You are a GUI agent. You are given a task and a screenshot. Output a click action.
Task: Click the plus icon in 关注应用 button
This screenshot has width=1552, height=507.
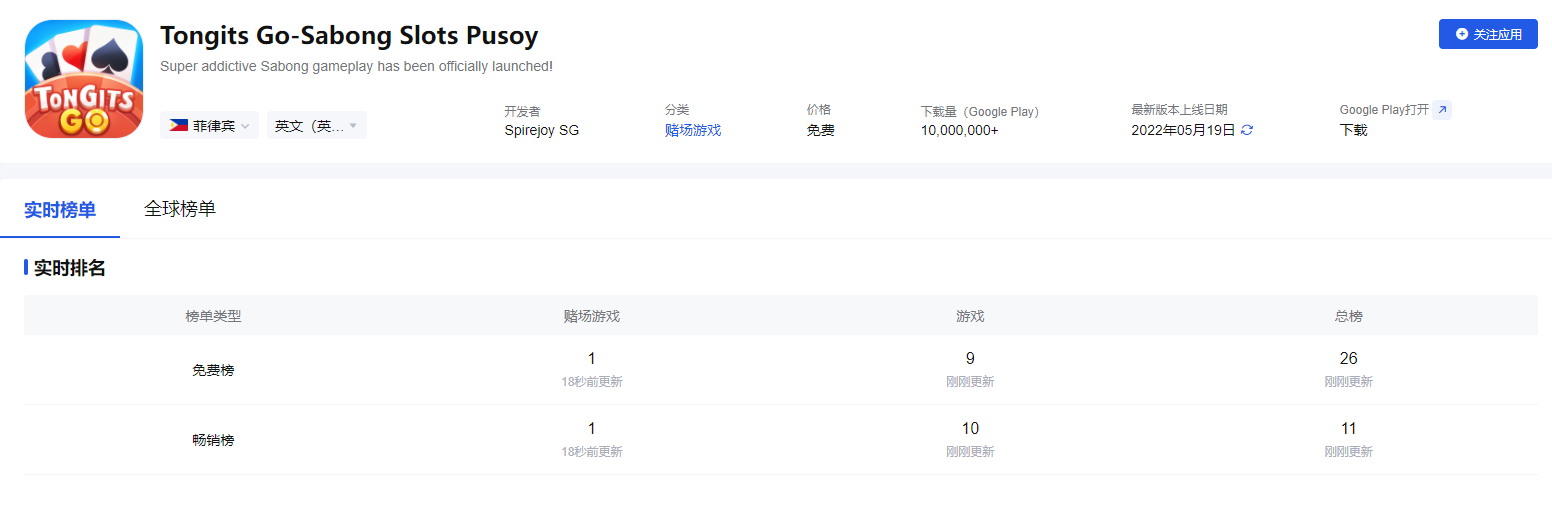click(x=1462, y=34)
